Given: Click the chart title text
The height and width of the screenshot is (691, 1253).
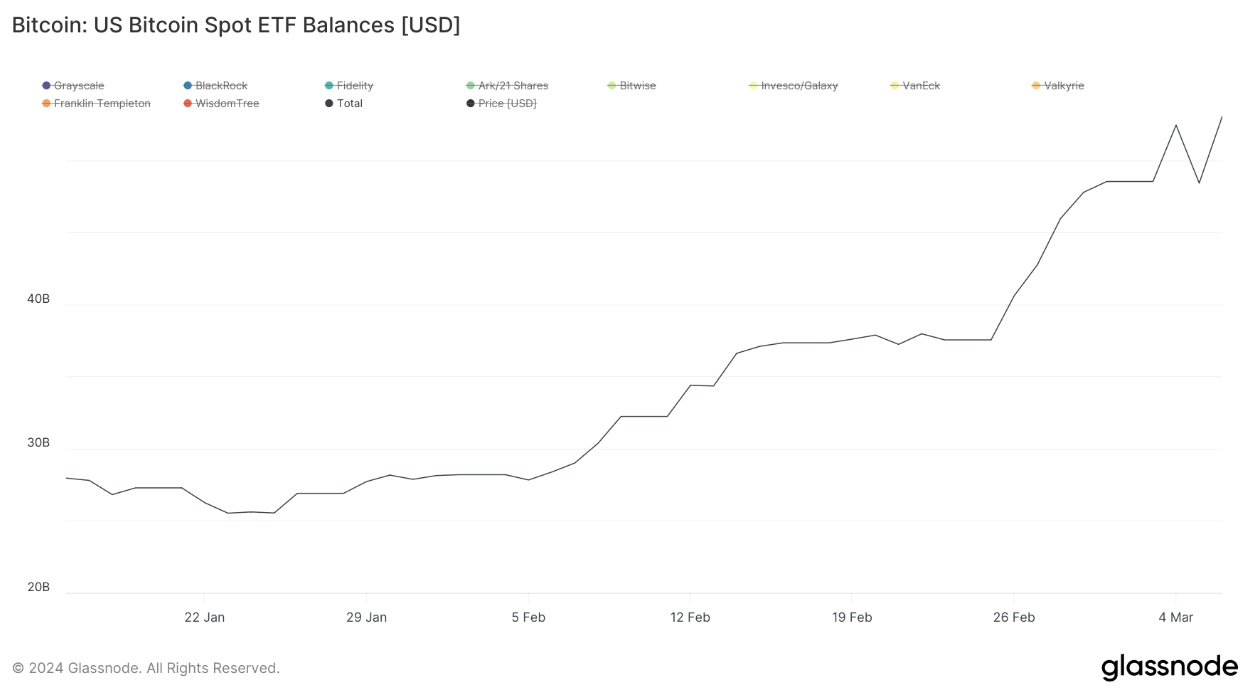Looking at the screenshot, I should (x=236, y=26).
